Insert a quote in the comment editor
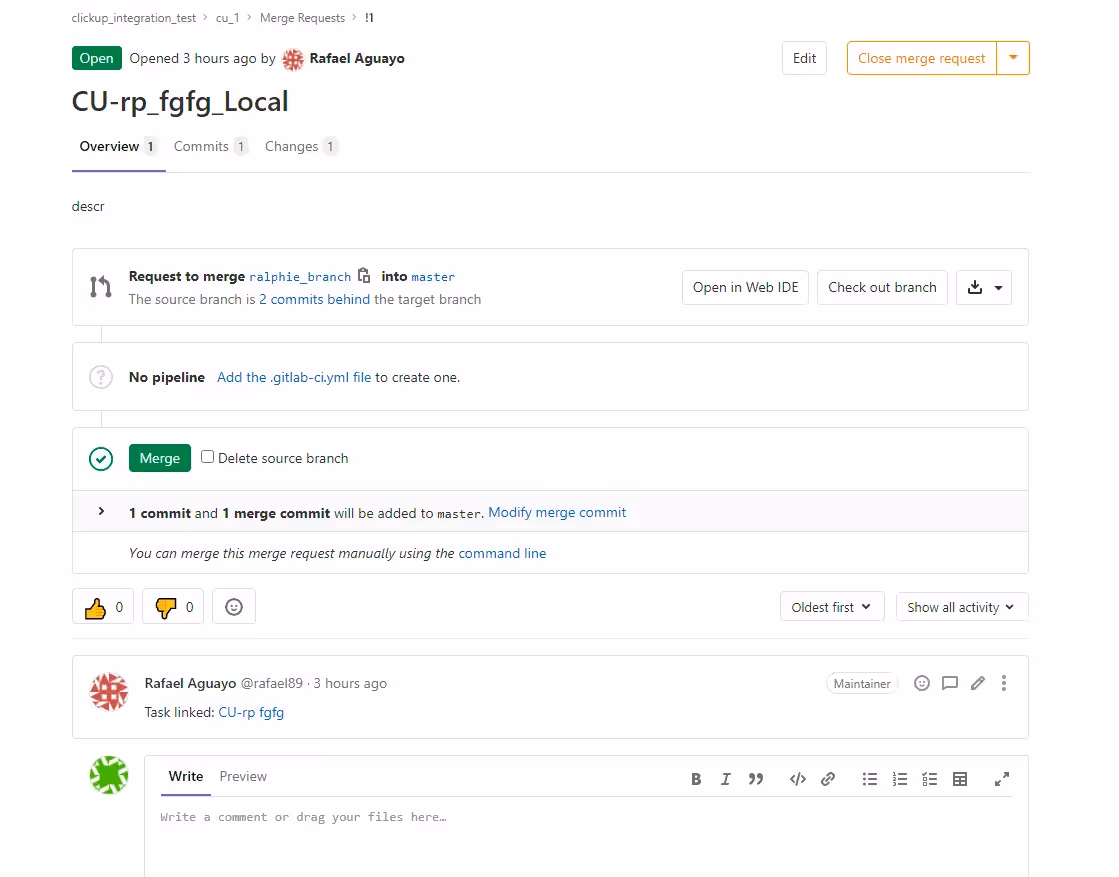This screenshot has width=1119, height=877. tap(756, 778)
